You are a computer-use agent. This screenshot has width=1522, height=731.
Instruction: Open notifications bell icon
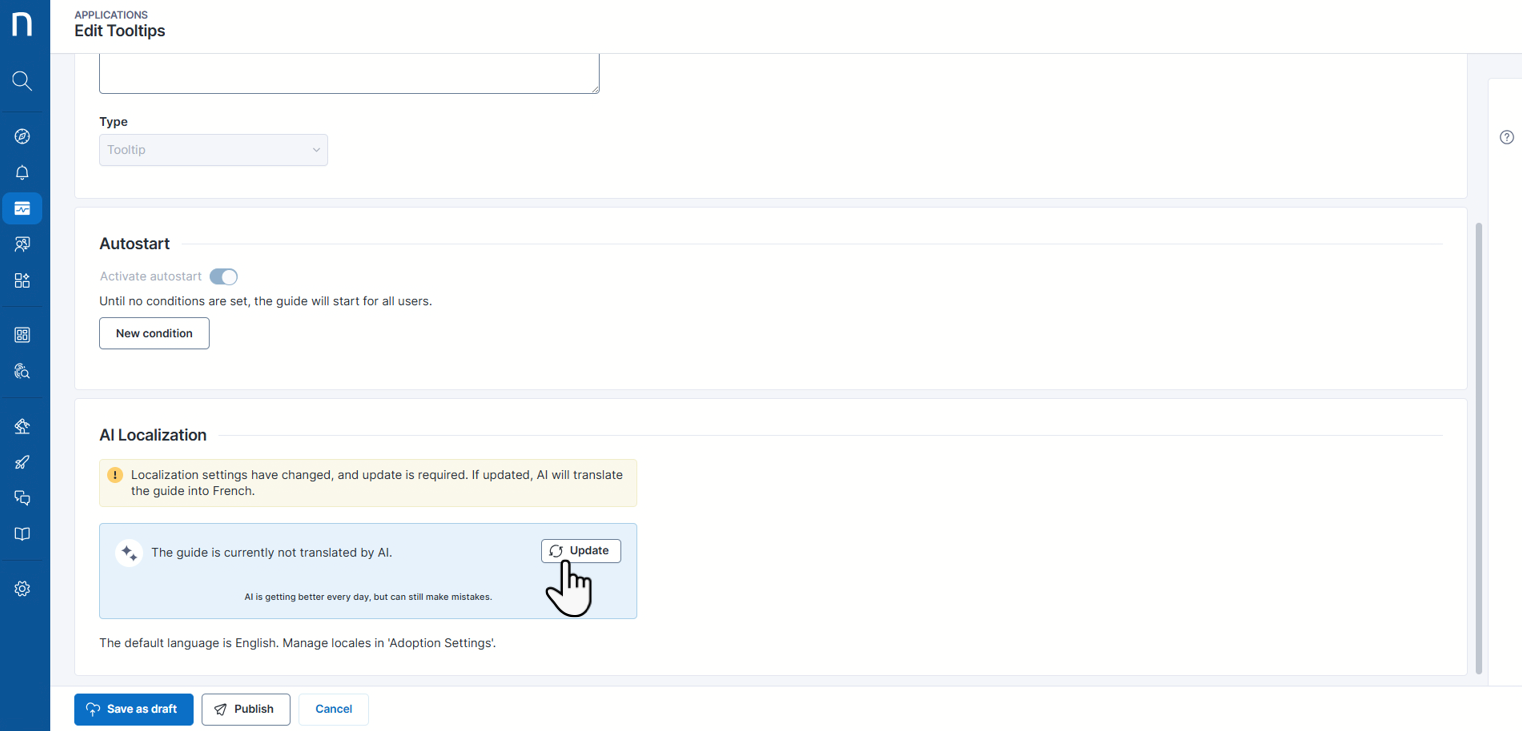22,172
